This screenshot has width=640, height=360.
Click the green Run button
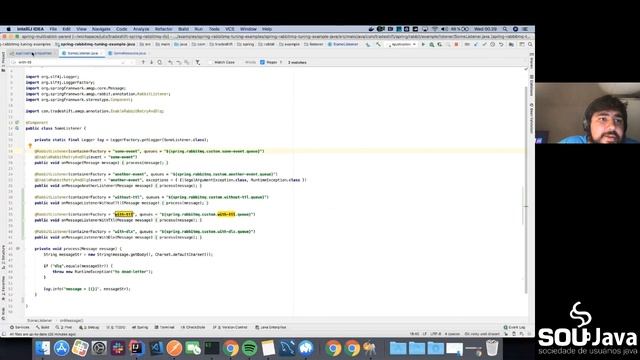(x=423, y=44)
